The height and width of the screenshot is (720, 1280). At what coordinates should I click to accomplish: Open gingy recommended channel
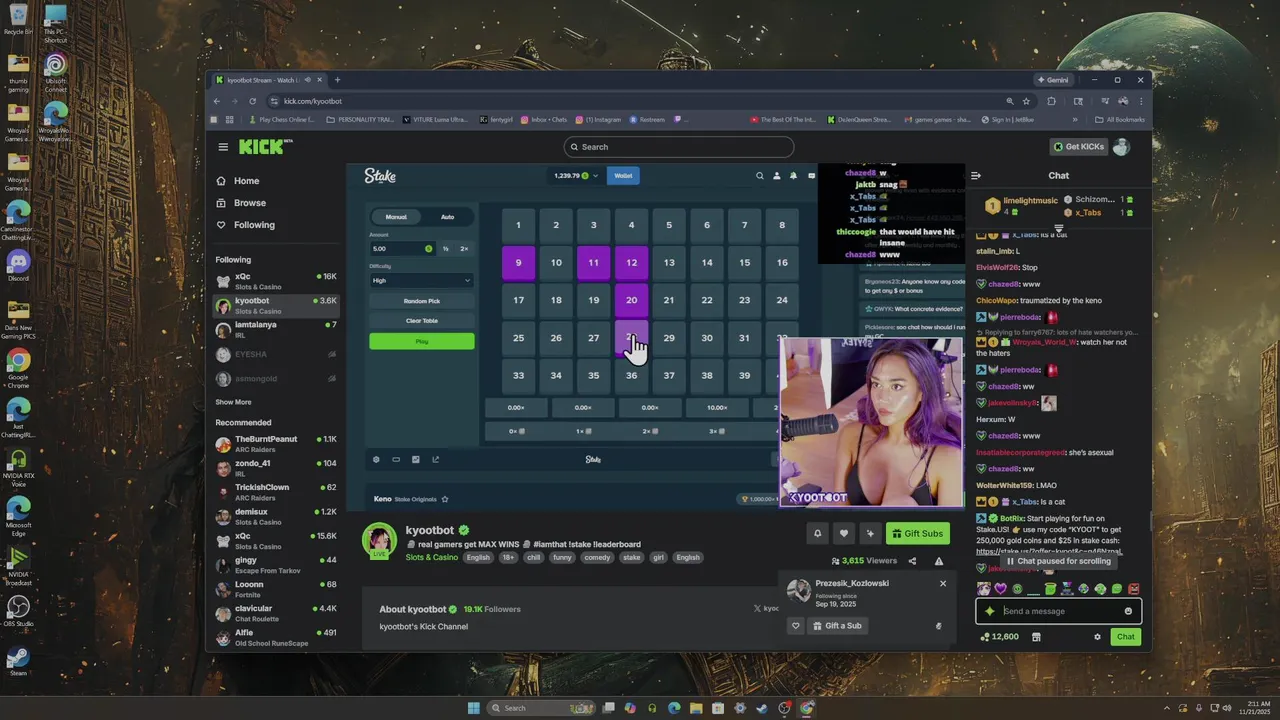pyautogui.click(x=275, y=564)
